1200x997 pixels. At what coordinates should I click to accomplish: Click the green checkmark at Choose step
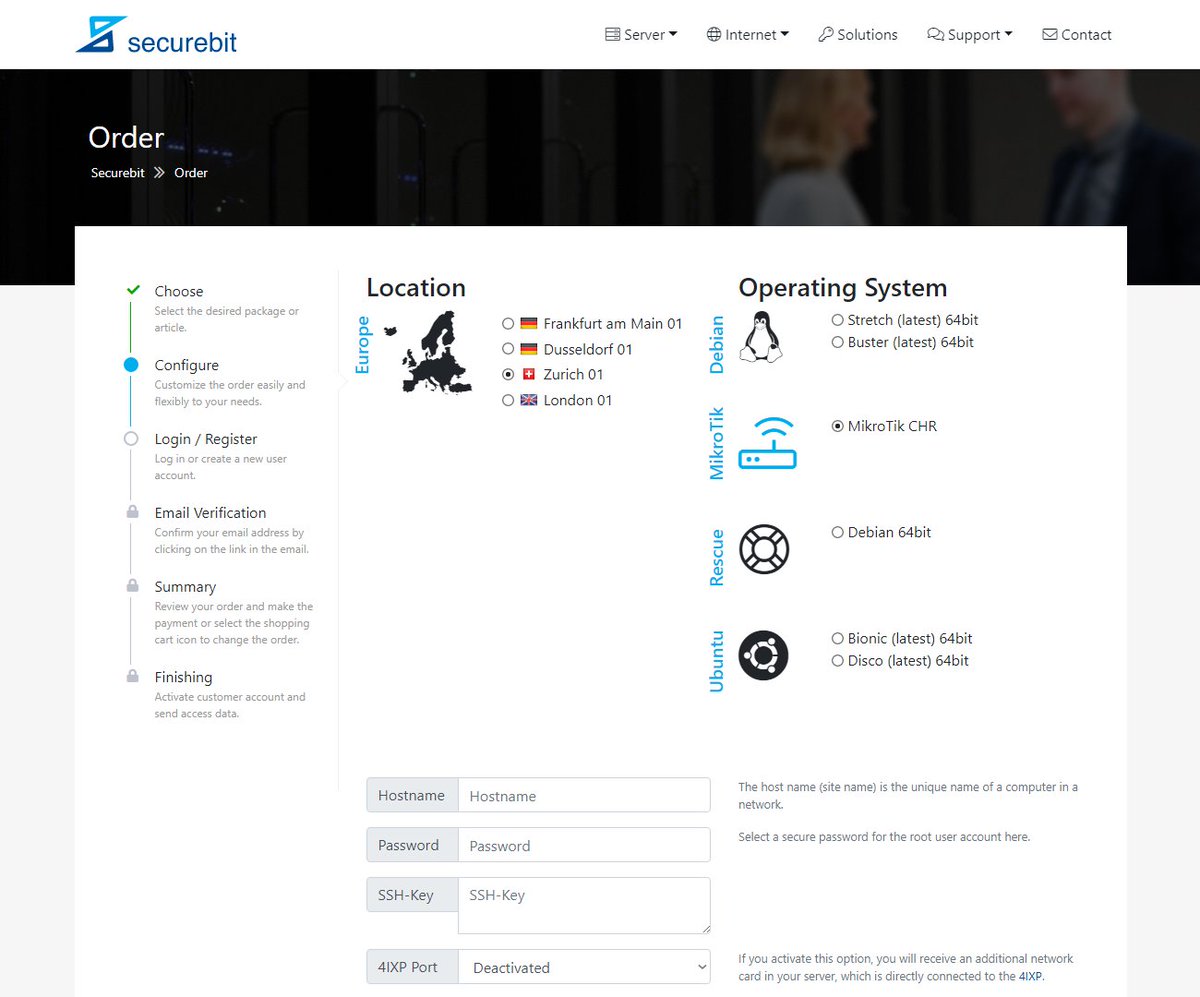tap(132, 290)
